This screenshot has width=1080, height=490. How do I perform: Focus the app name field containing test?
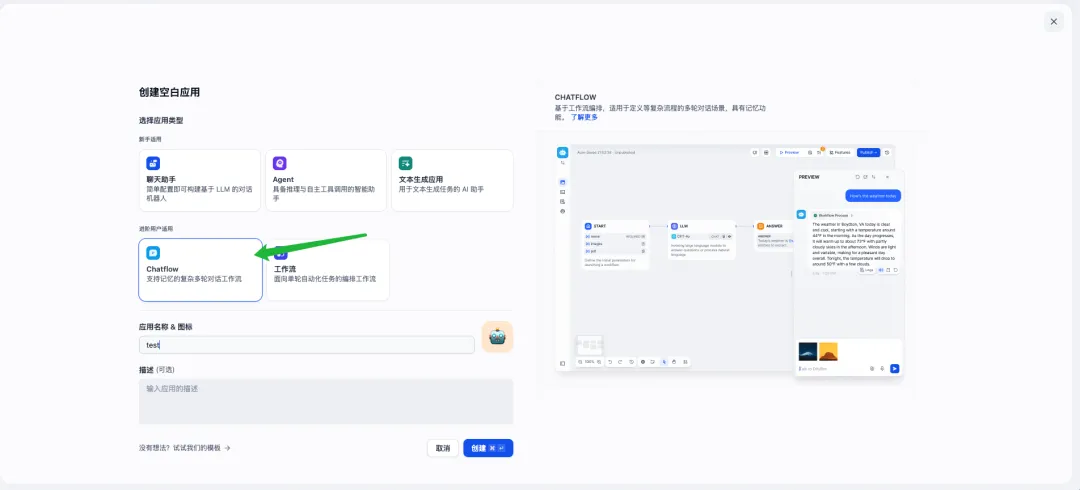point(307,345)
